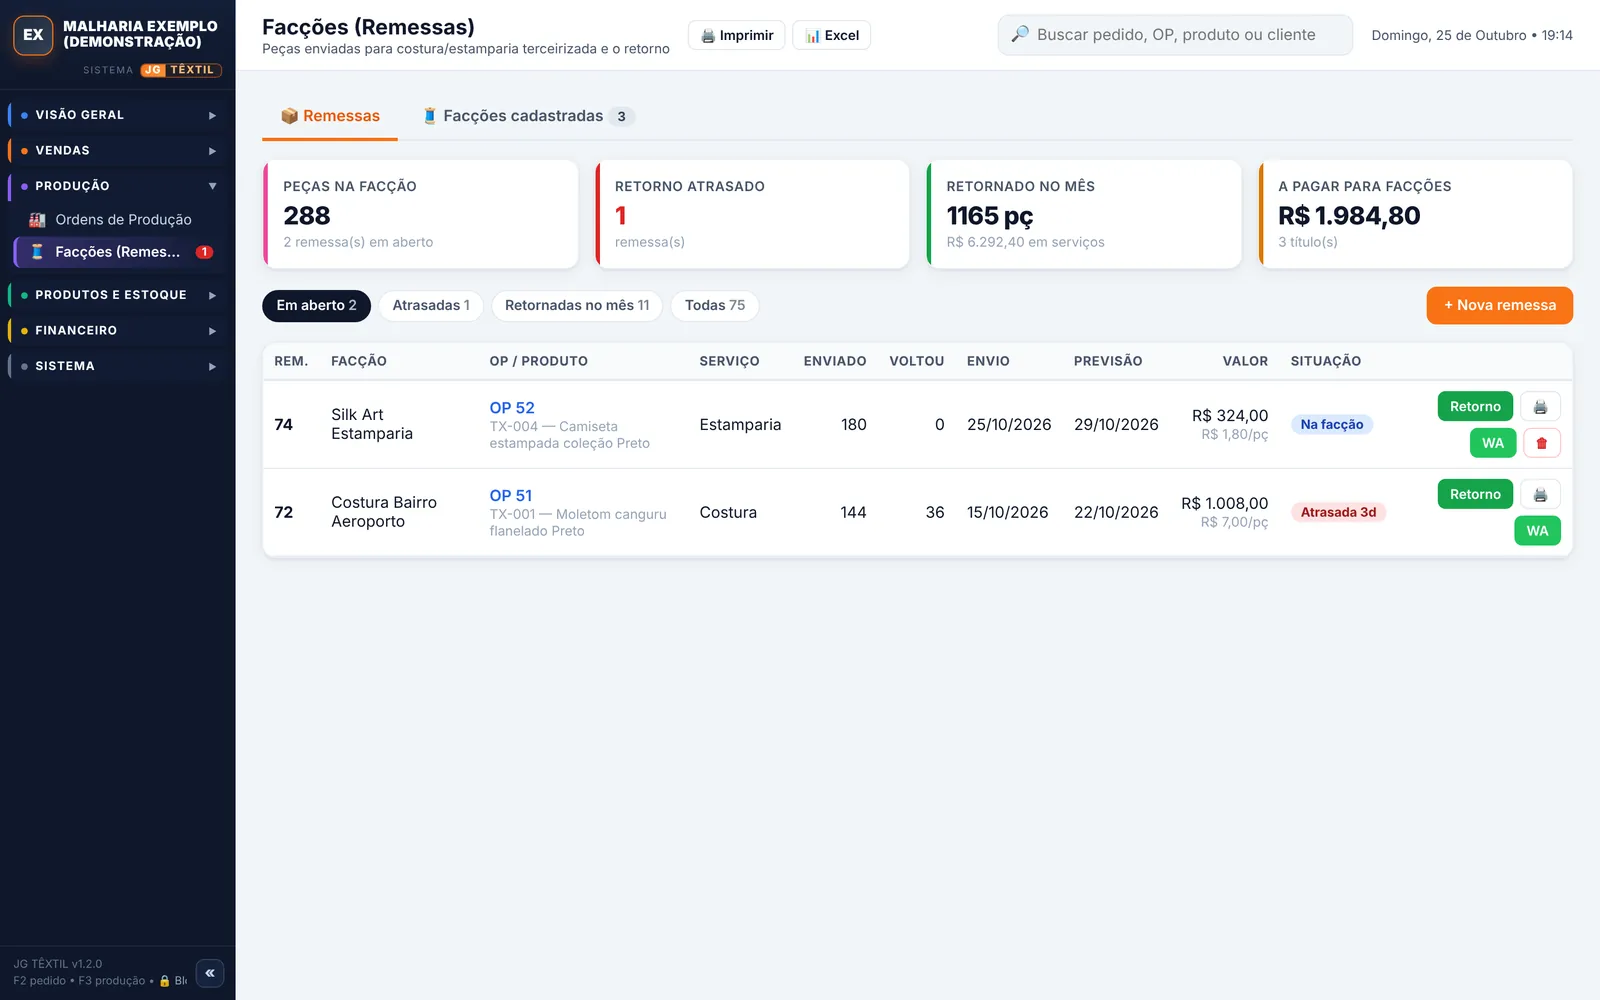Click the JG TÊXTIL v1.2.0 version label
Image resolution: width=1600 pixels, height=1000 pixels.
[58, 965]
